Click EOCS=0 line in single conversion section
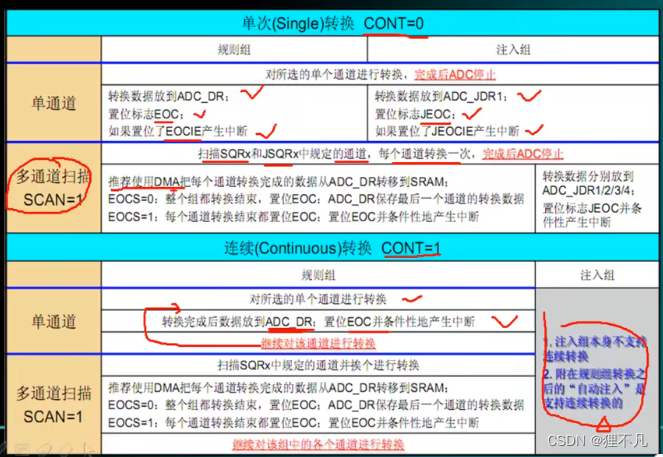Image resolution: width=663 pixels, height=457 pixels. click(316, 199)
